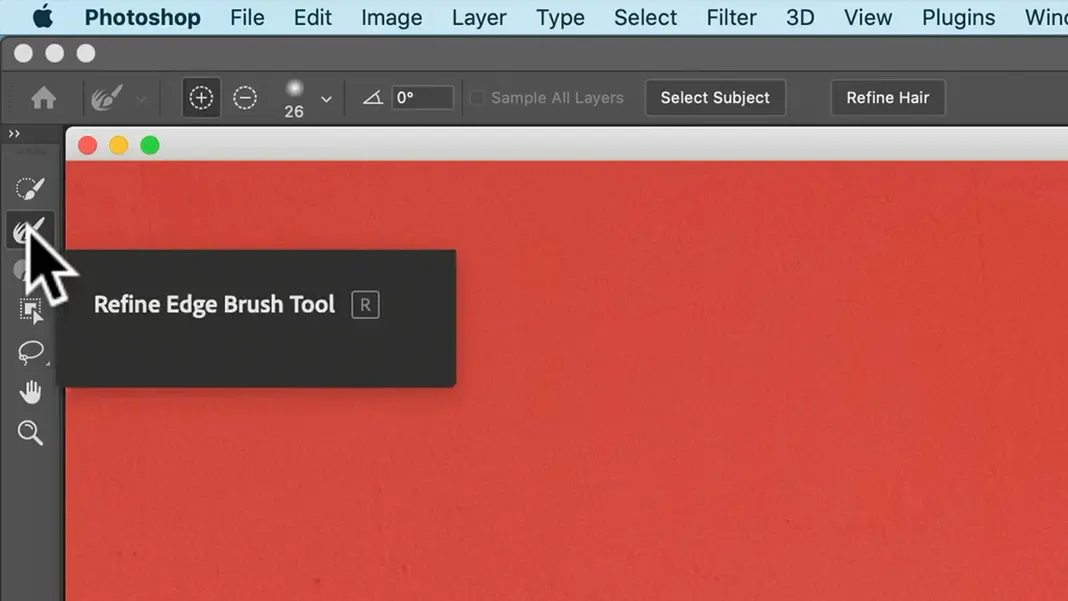Select the Zoom tool
This screenshot has width=1068, height=601.
click(31, 433)
